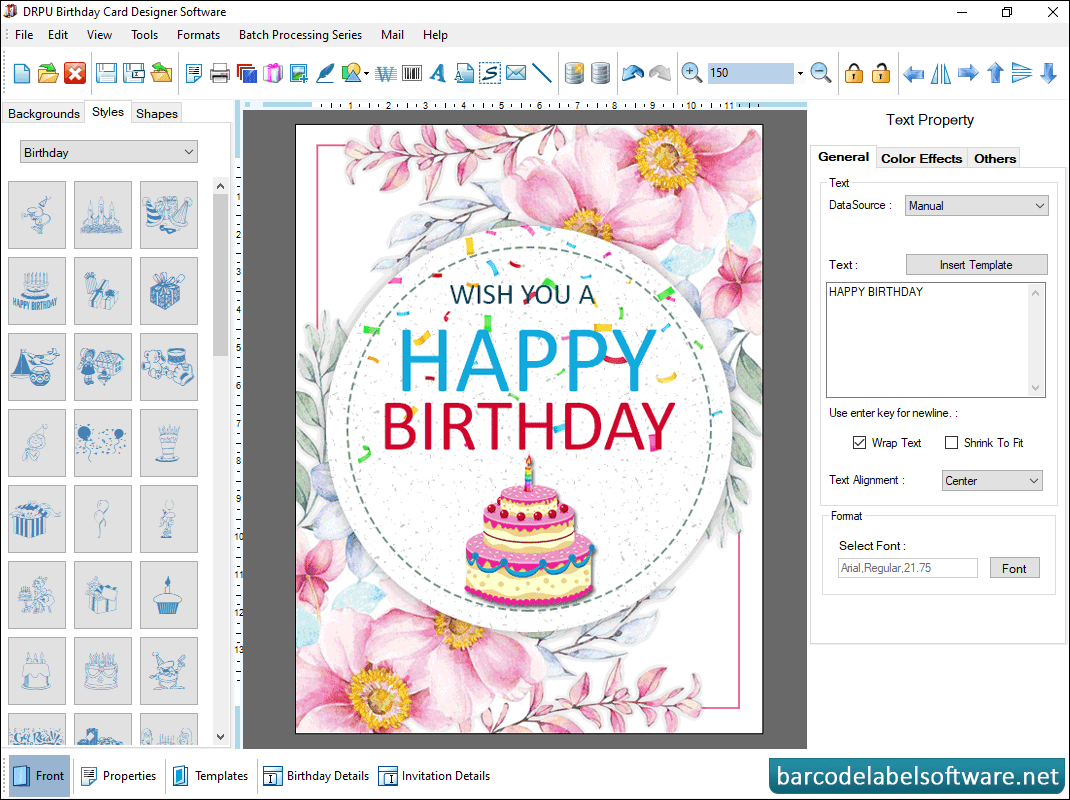
Task: Open the DataSource Manual dropdown
Action: pos(977,205)
